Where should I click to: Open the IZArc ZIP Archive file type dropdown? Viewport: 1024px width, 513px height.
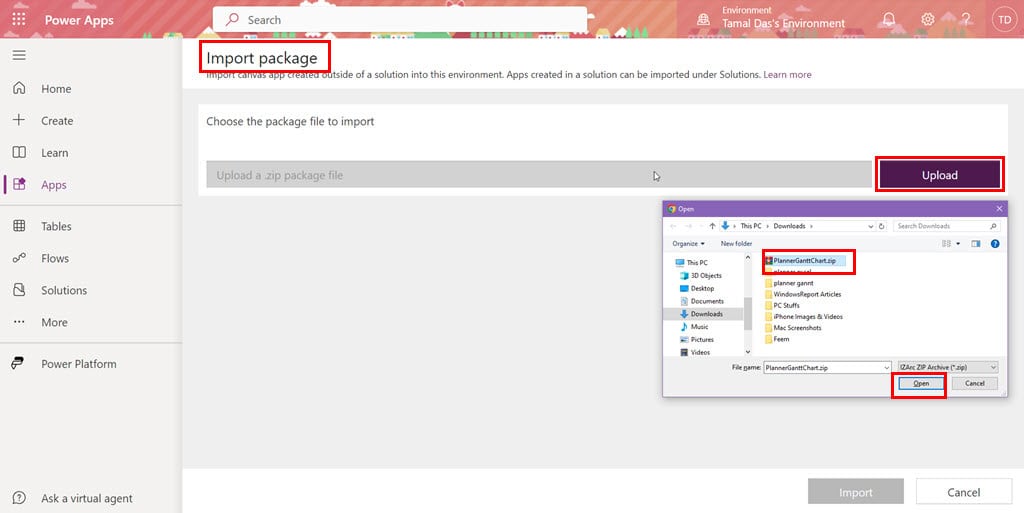pos(948,367)
